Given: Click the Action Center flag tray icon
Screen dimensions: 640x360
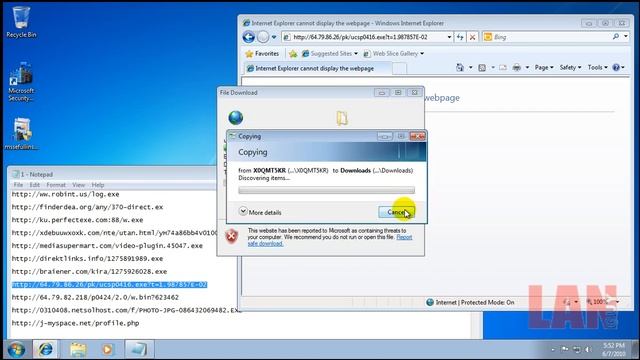Looking at the screenshot, I should [565, 349].
